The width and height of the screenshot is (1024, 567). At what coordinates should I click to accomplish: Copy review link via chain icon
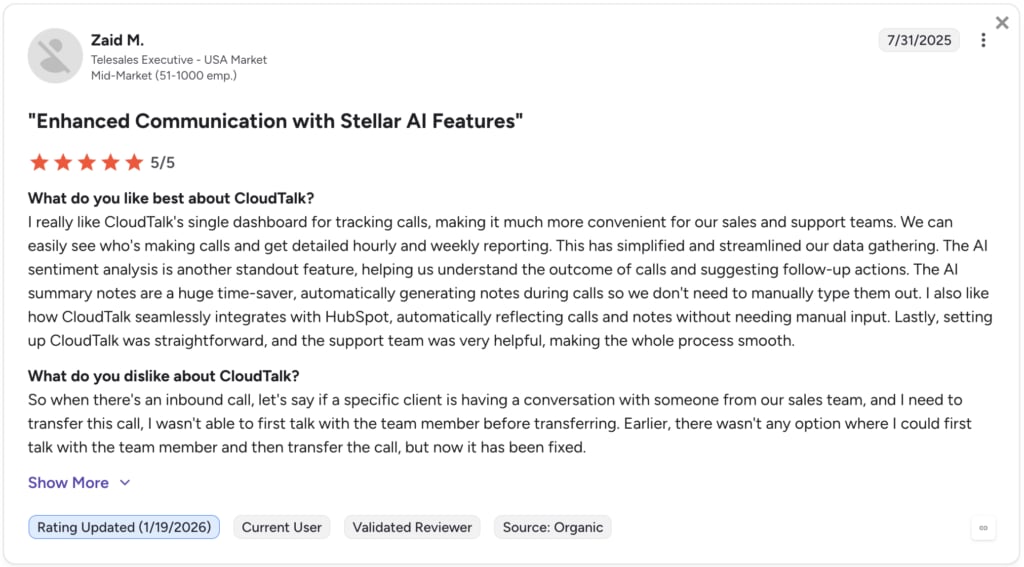[983, 528]
